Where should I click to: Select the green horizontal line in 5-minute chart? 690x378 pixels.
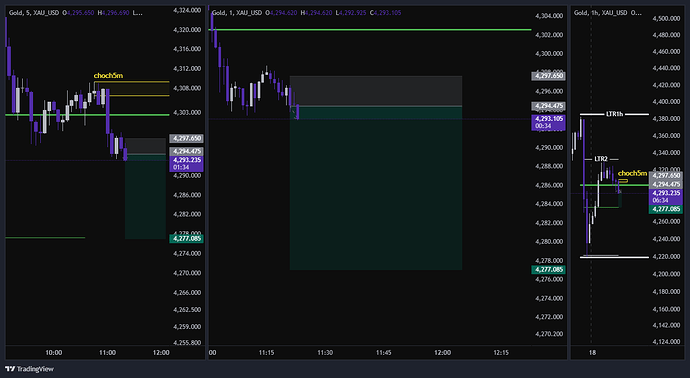pos(87,115)
